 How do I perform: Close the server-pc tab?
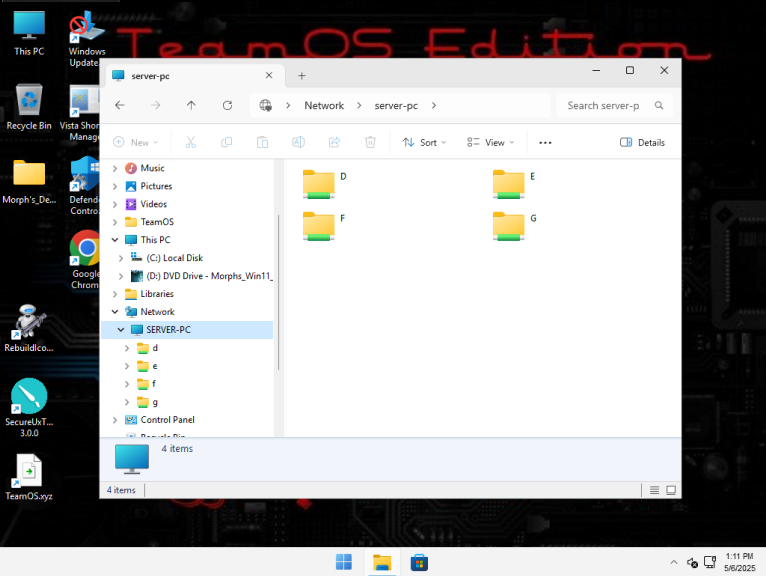[x=269, y=75]
